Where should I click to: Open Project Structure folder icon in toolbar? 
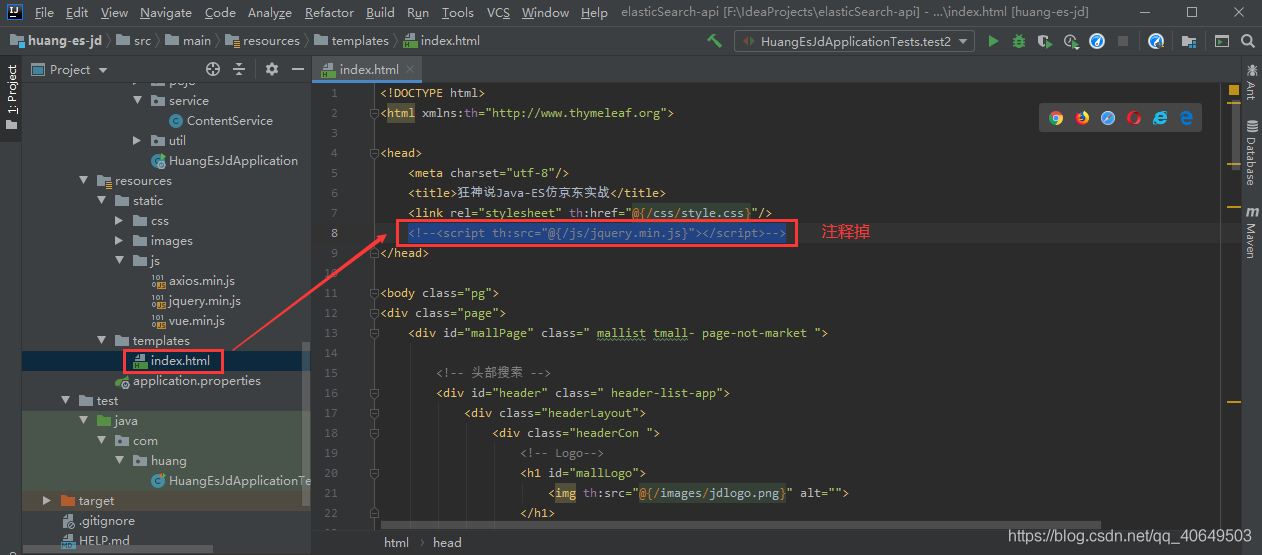click(1189, 41)
